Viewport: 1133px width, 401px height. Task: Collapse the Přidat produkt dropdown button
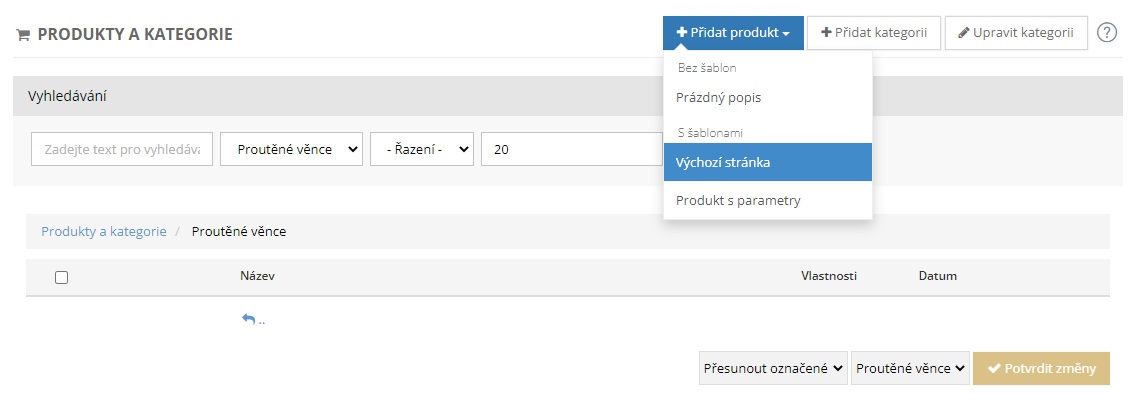732,33
